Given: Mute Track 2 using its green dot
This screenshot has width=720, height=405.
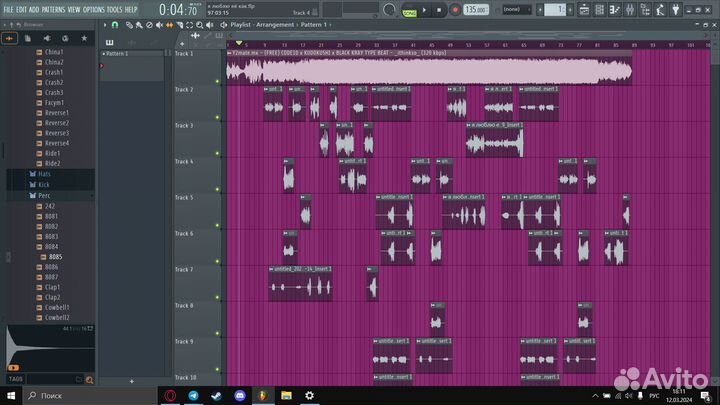Looking at the screenshot, I should [217, 117].
